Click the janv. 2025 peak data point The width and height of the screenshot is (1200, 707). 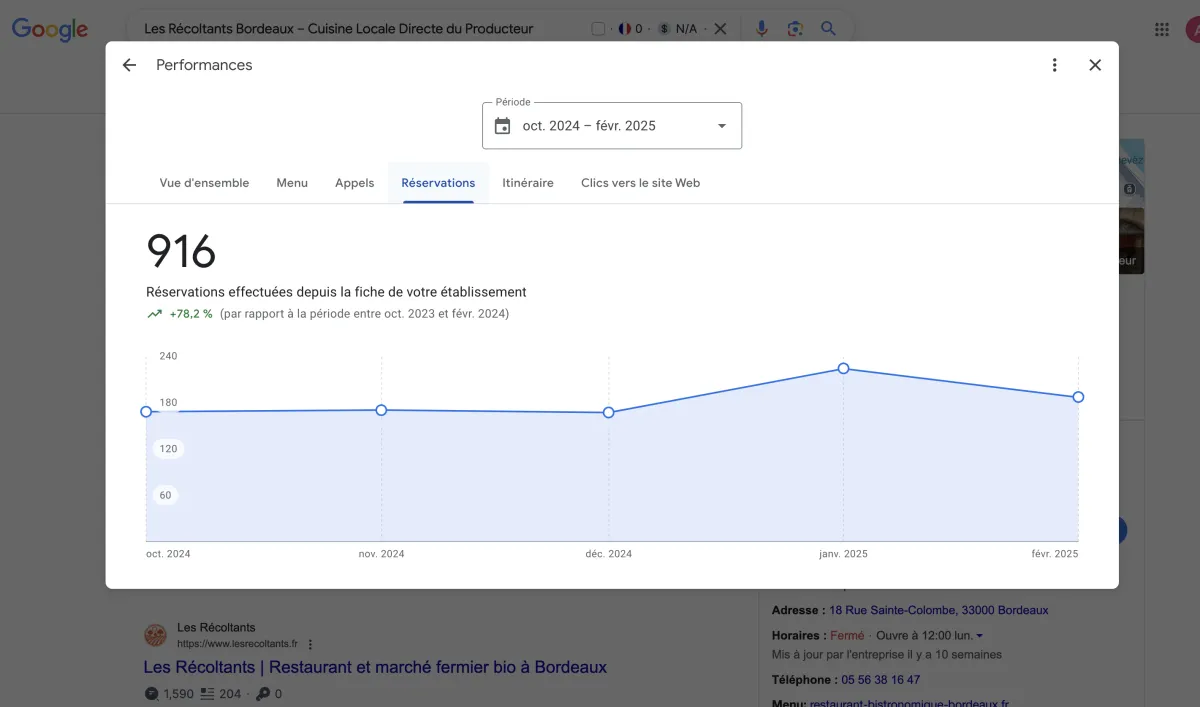843,369
